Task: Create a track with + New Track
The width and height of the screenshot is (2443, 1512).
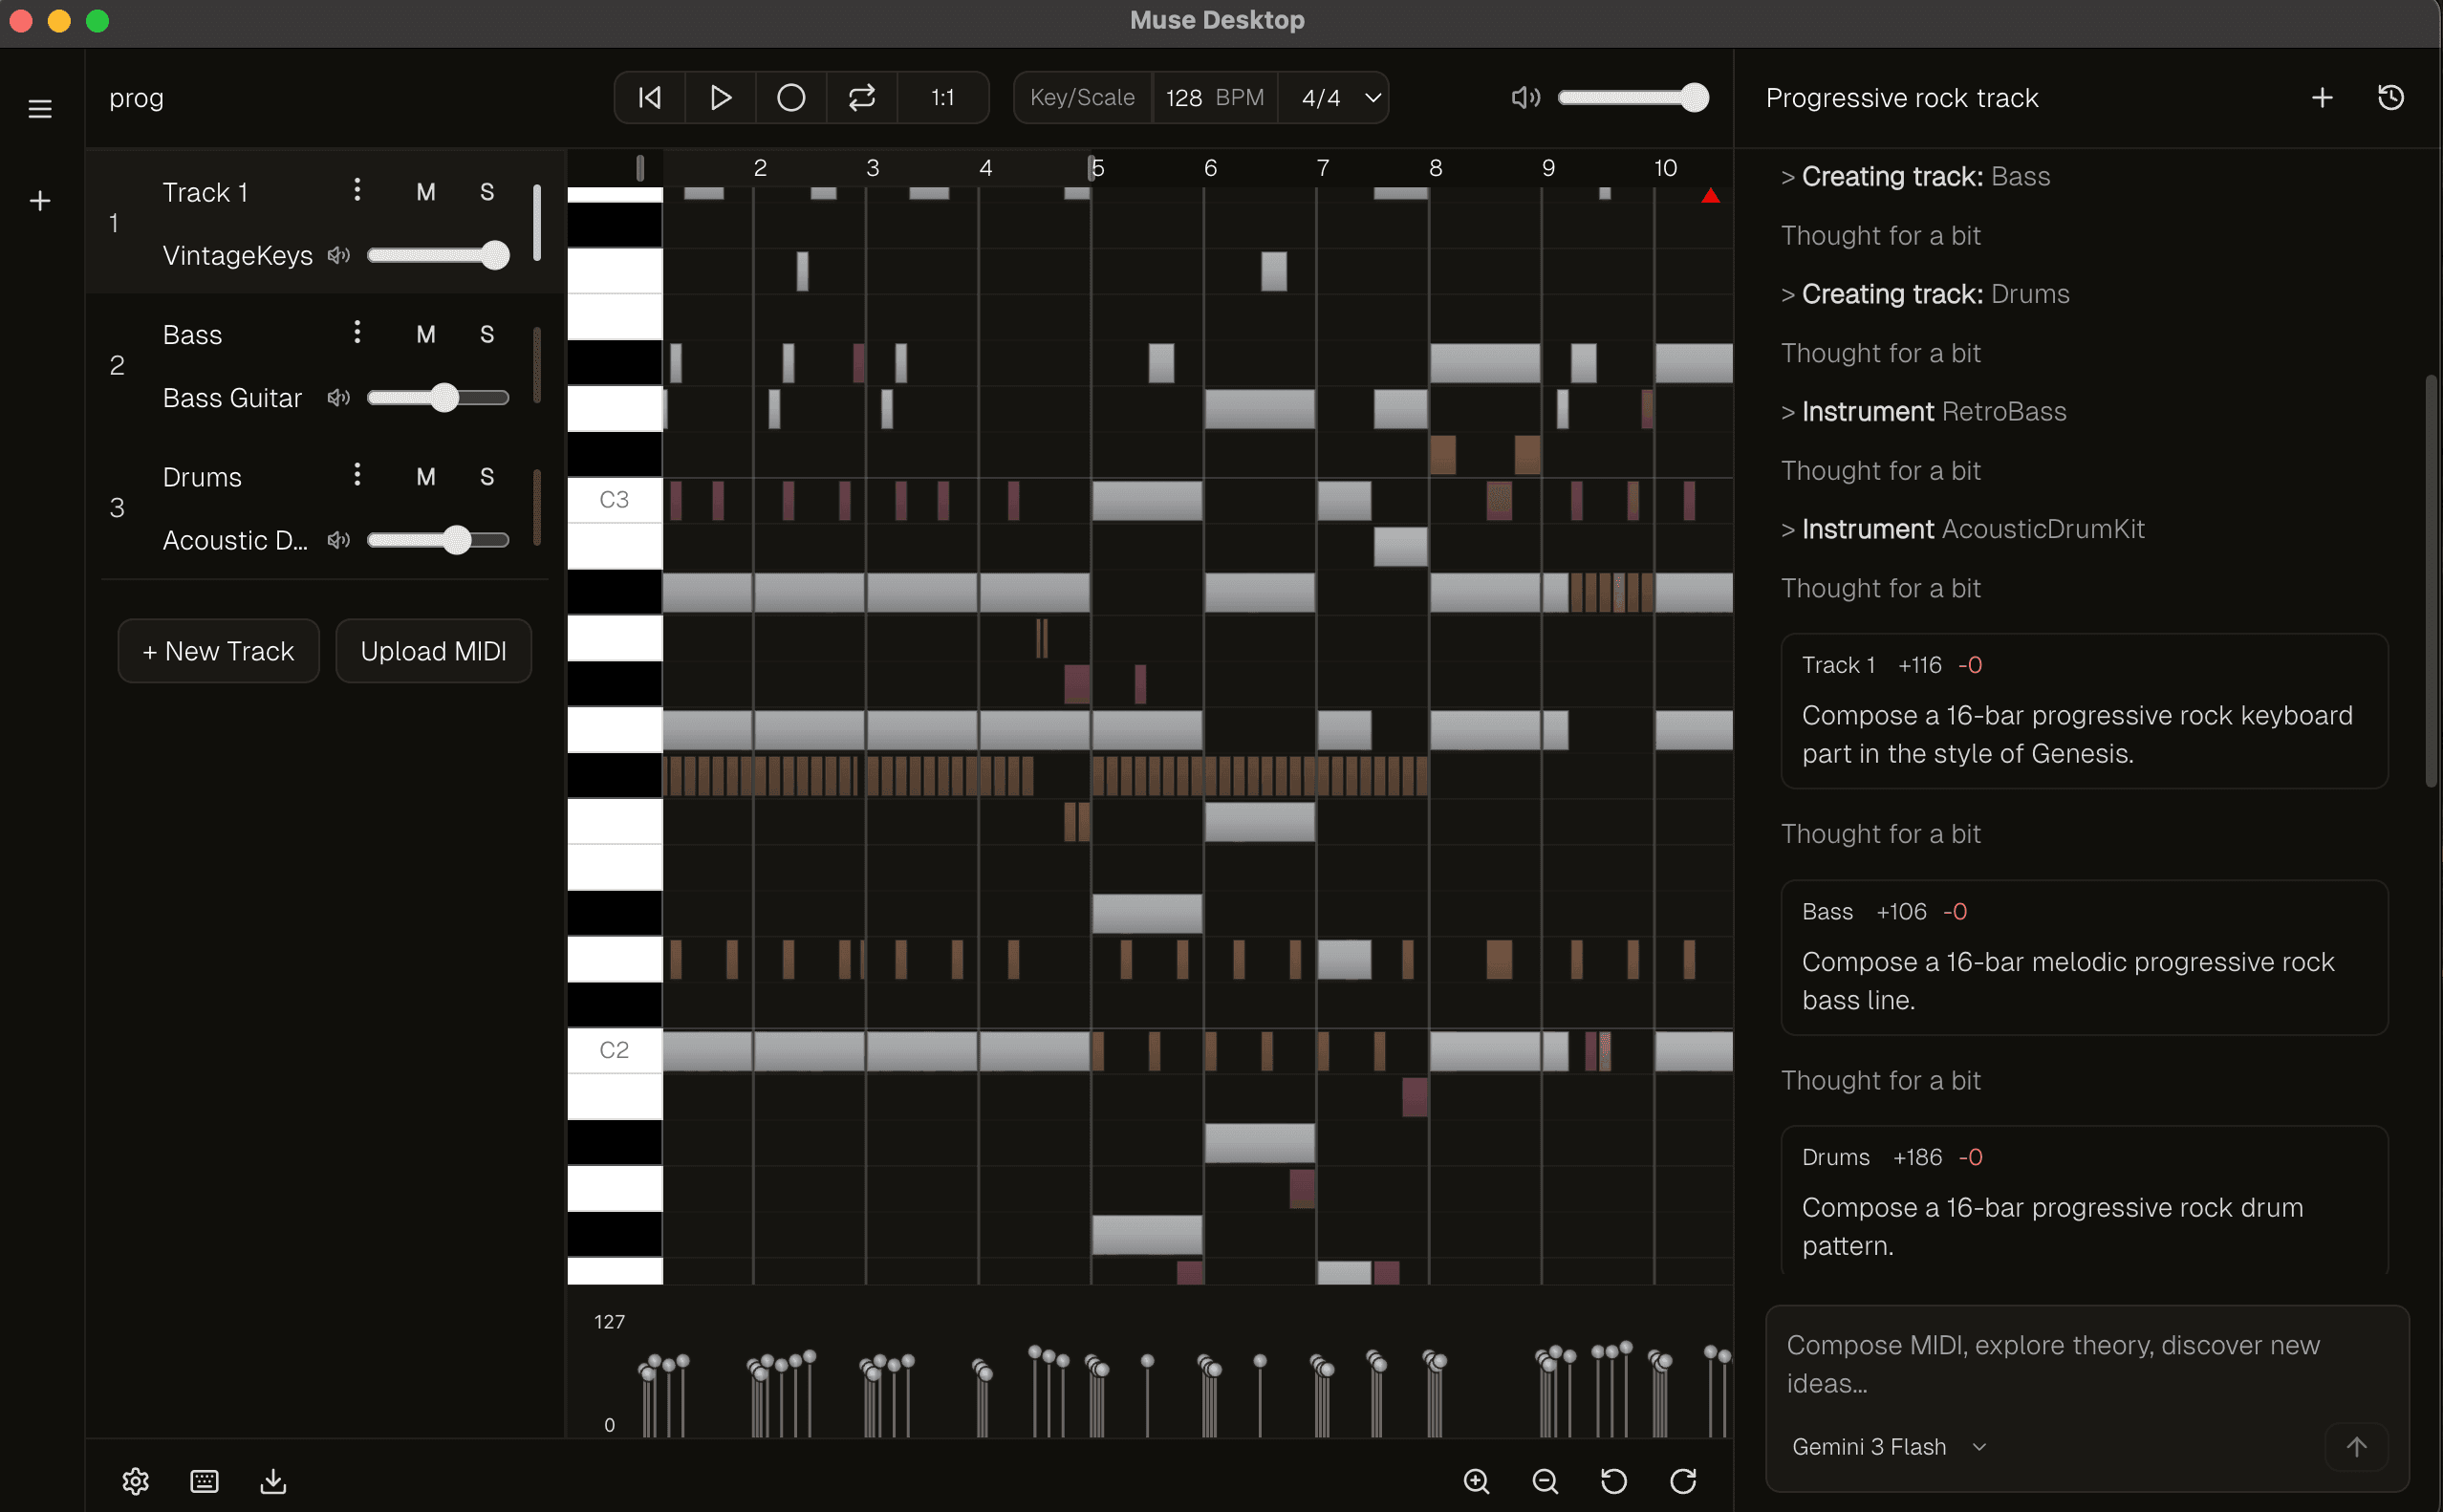Action: 217,650
